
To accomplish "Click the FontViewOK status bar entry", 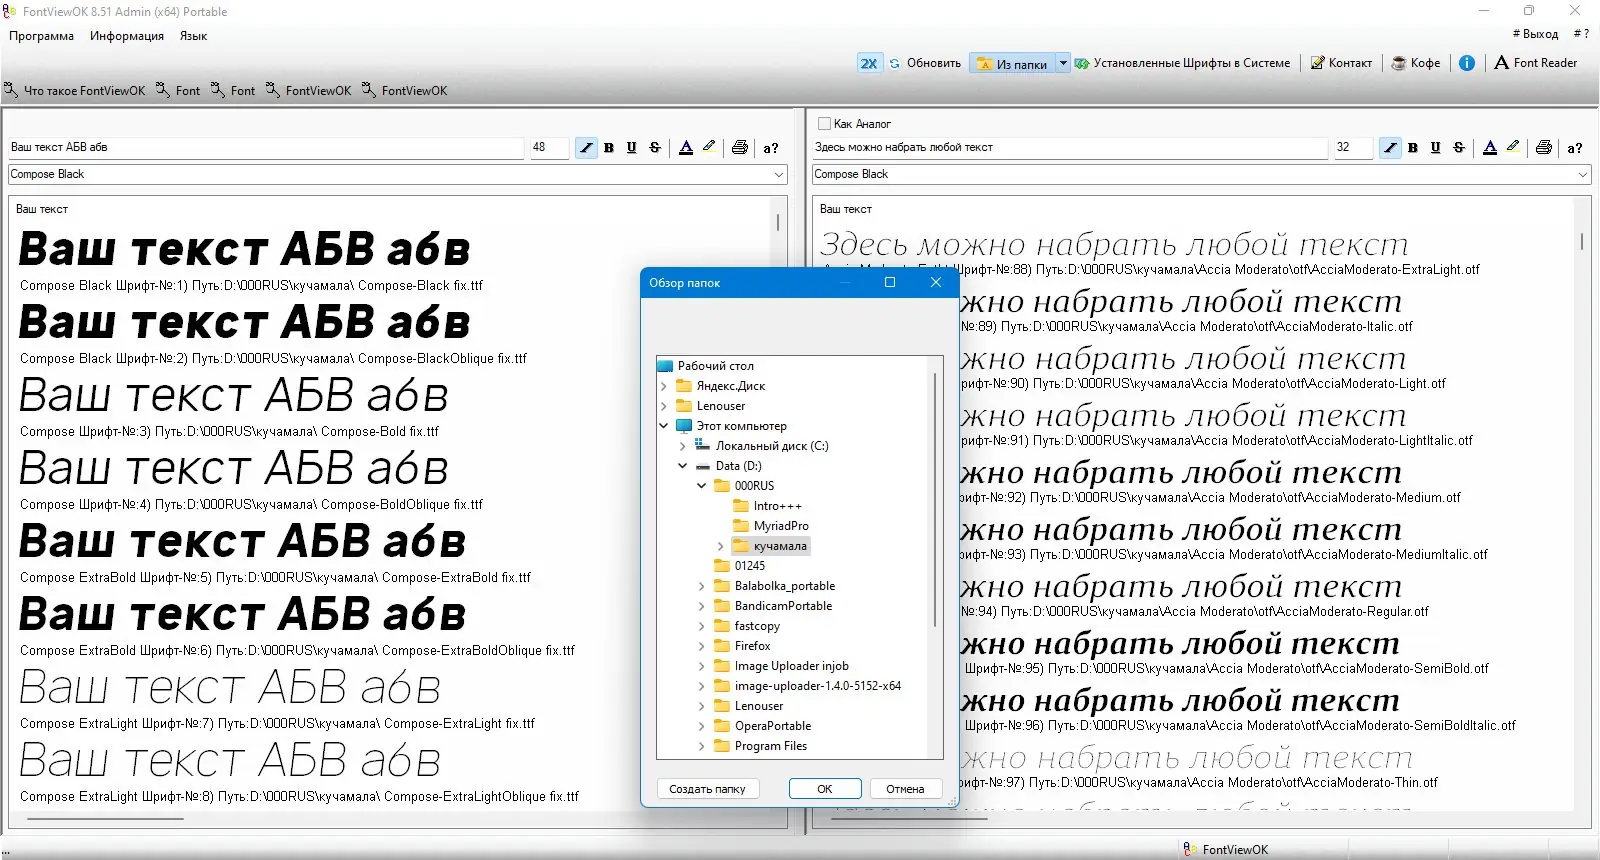I will pos(1226,850).
